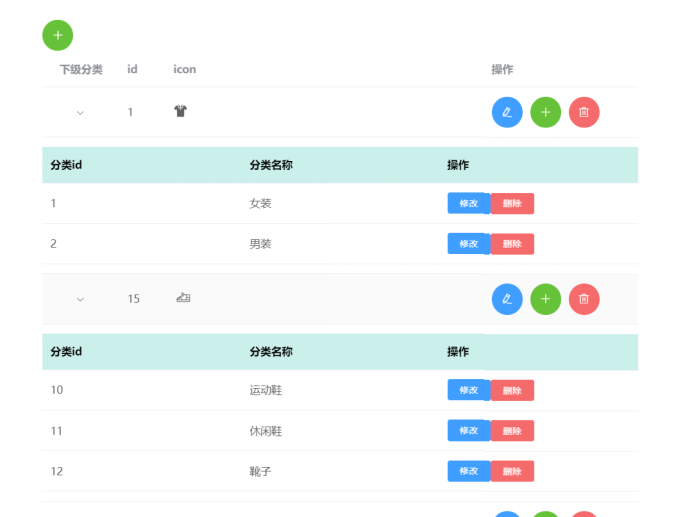Click the green plus icon for category 1

coord(545,112)
